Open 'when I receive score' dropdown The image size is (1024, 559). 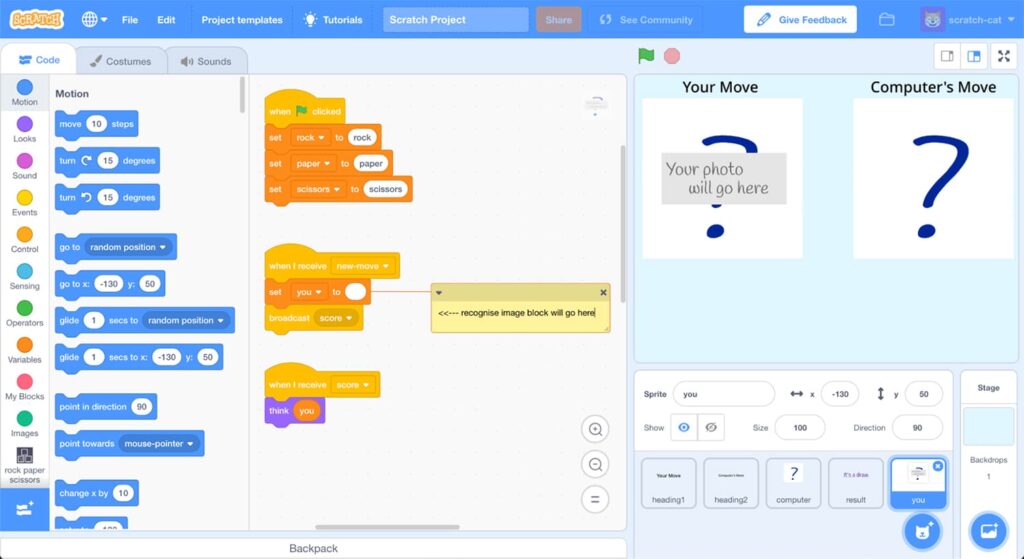click(x=353, y=385)
